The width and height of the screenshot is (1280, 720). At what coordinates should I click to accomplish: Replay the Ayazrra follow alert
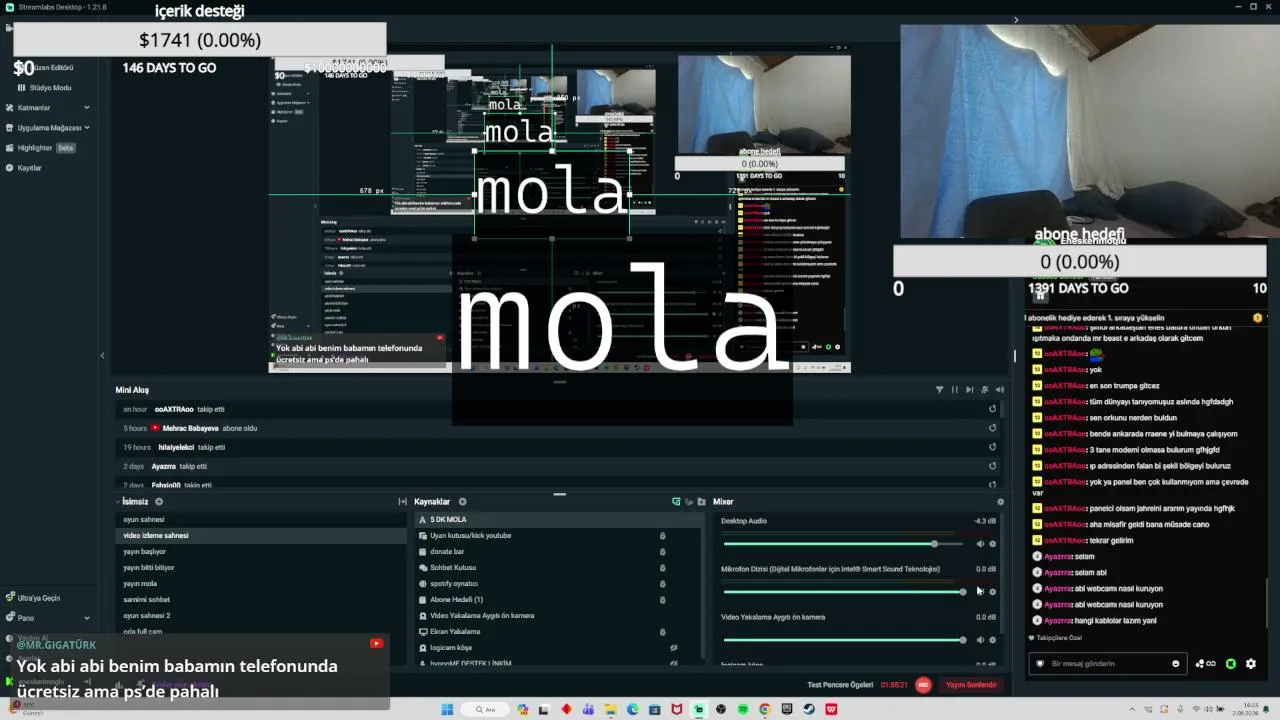pos(992,466)
